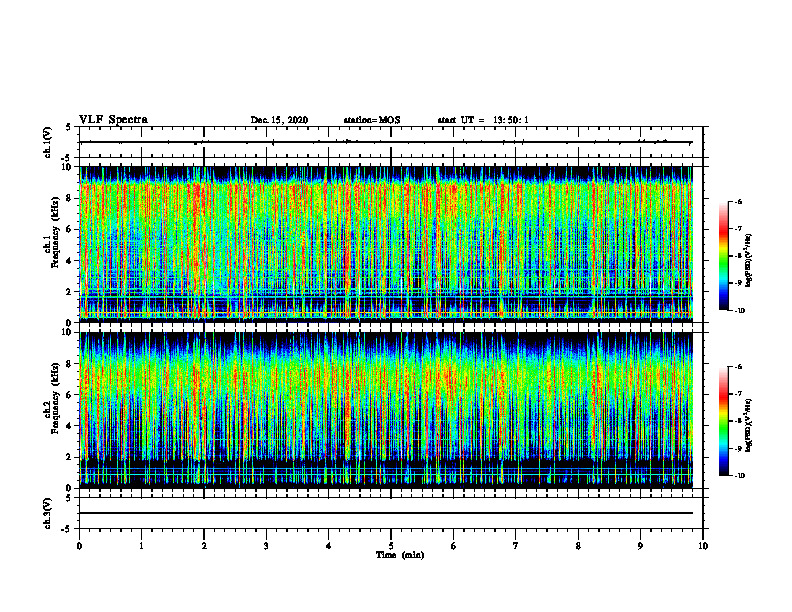Click inside the ch.2 spectrogram panel
The image size is (792, 612).
pyautogui.click(x=386, y=410)
